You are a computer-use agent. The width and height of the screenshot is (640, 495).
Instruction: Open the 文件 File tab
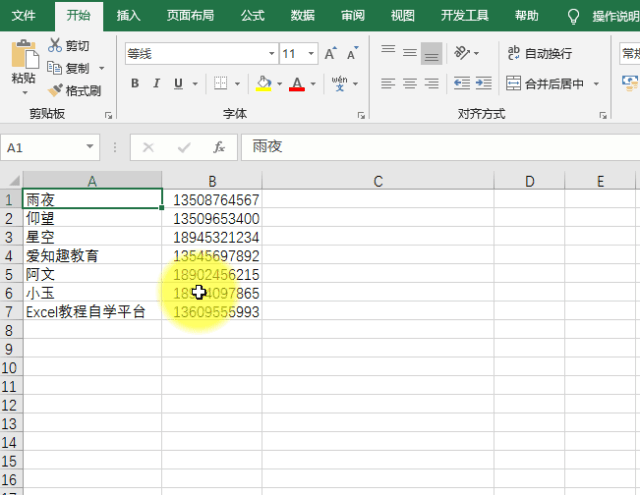point(24,16)
